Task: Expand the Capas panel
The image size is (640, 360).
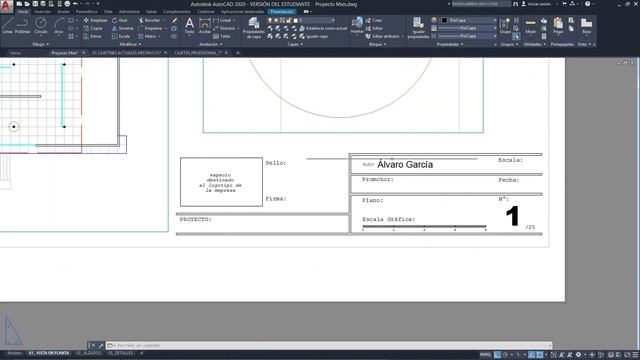Action: click(295, 44)
